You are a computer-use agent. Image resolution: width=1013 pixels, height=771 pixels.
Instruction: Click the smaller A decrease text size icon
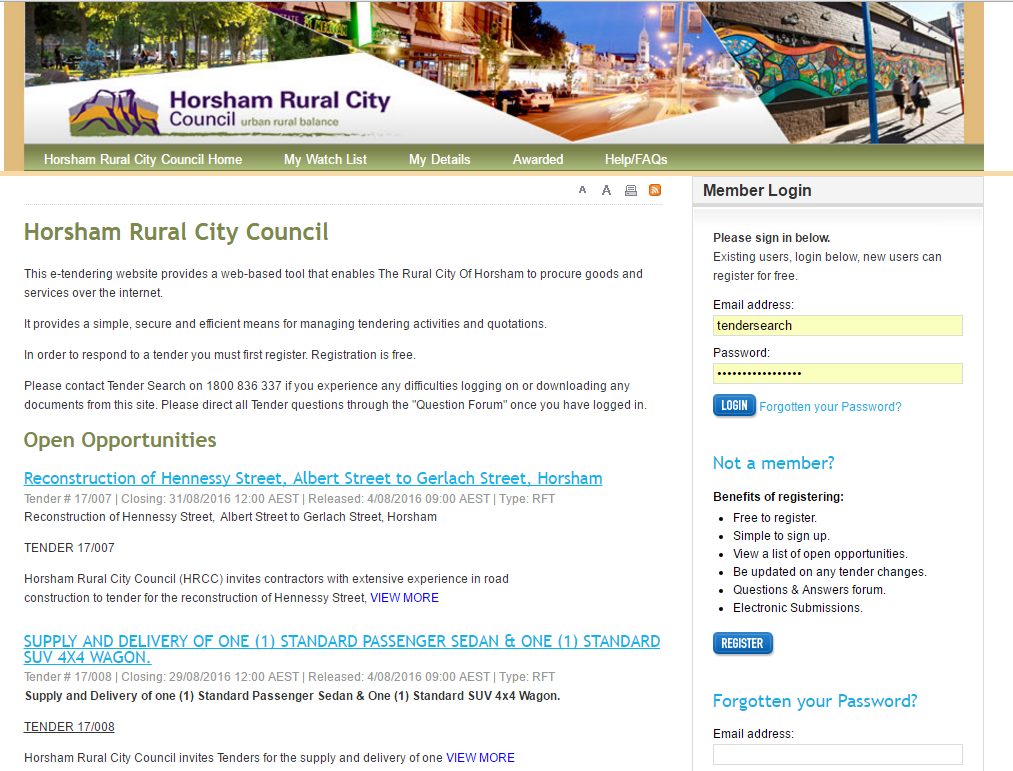coord(582,190)
